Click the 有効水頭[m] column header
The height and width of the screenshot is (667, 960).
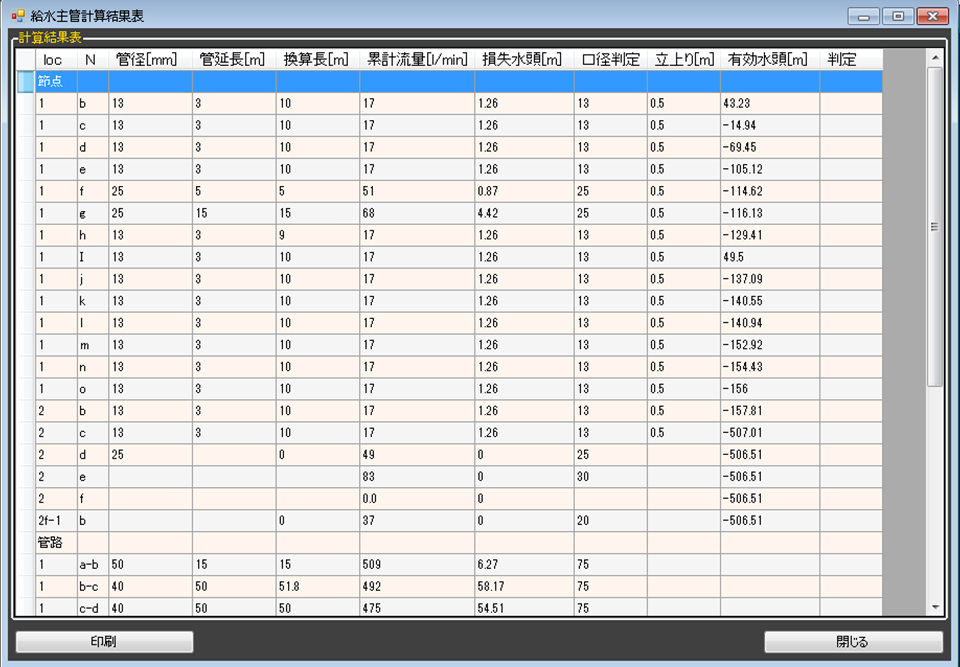click(769, 60)
